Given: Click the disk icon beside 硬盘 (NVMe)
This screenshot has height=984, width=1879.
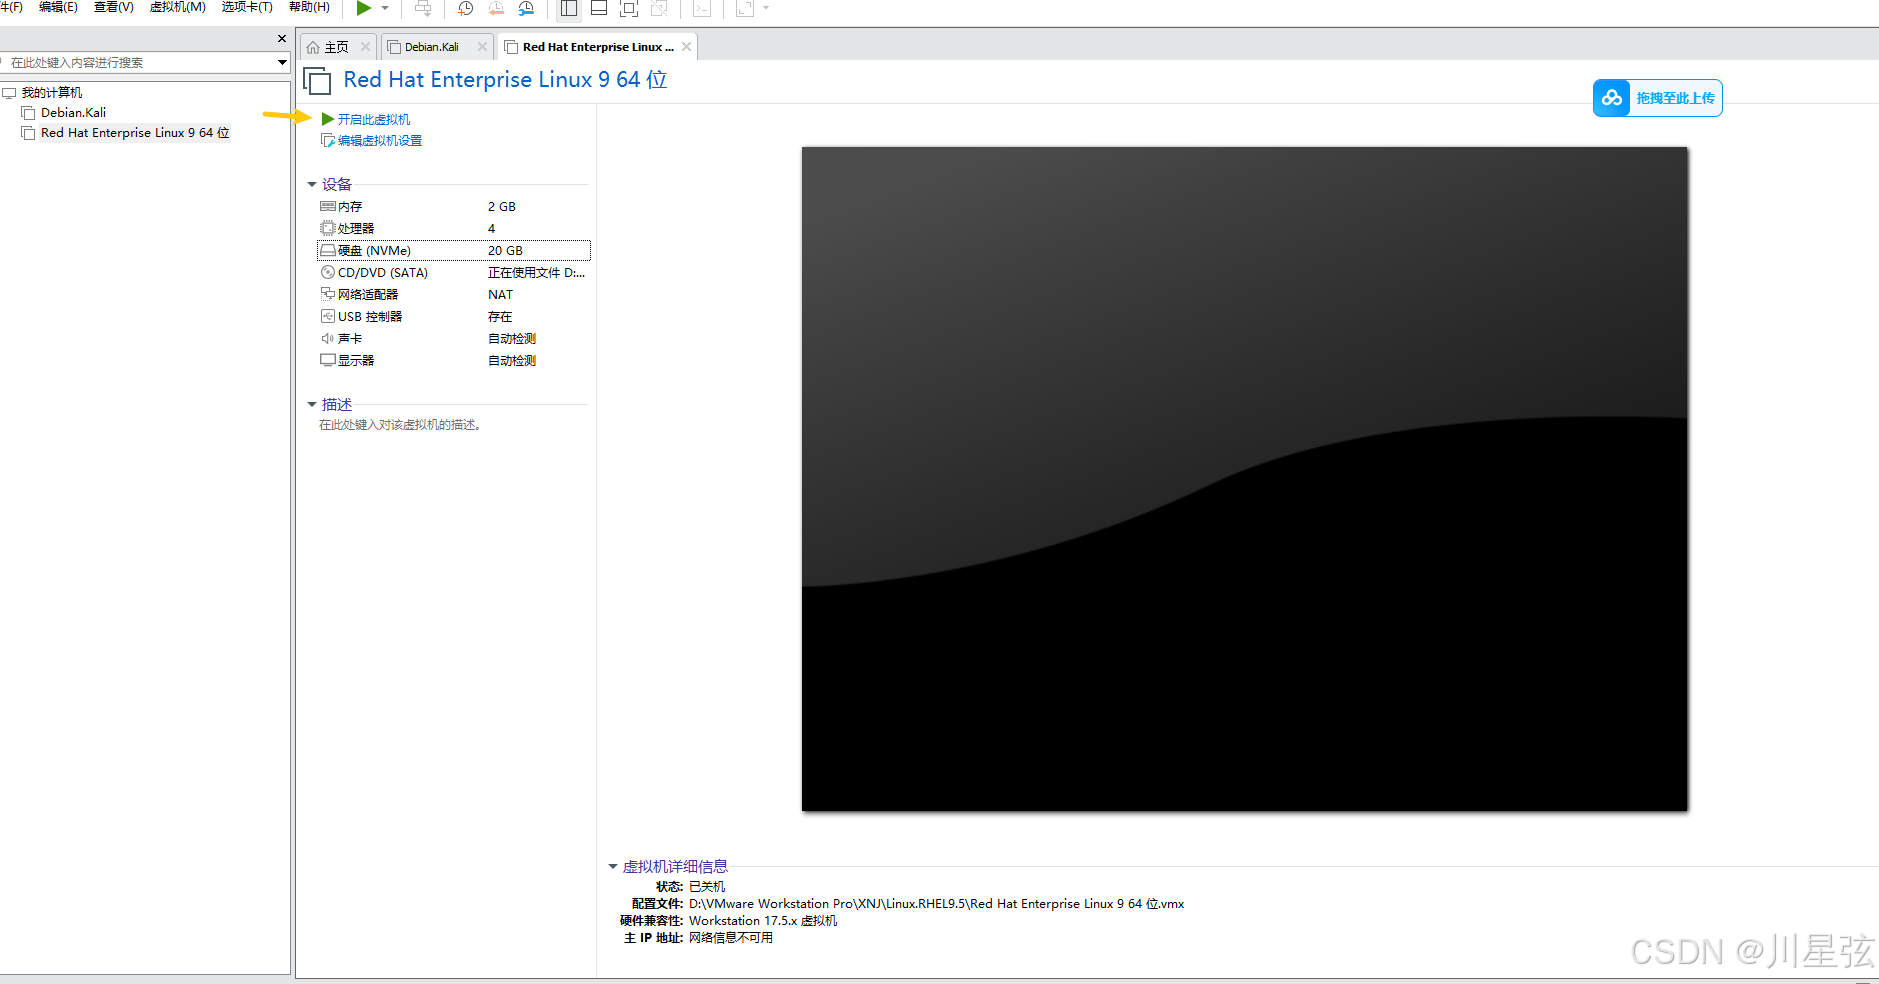Looking at the screenshot, I should point(327,250).
